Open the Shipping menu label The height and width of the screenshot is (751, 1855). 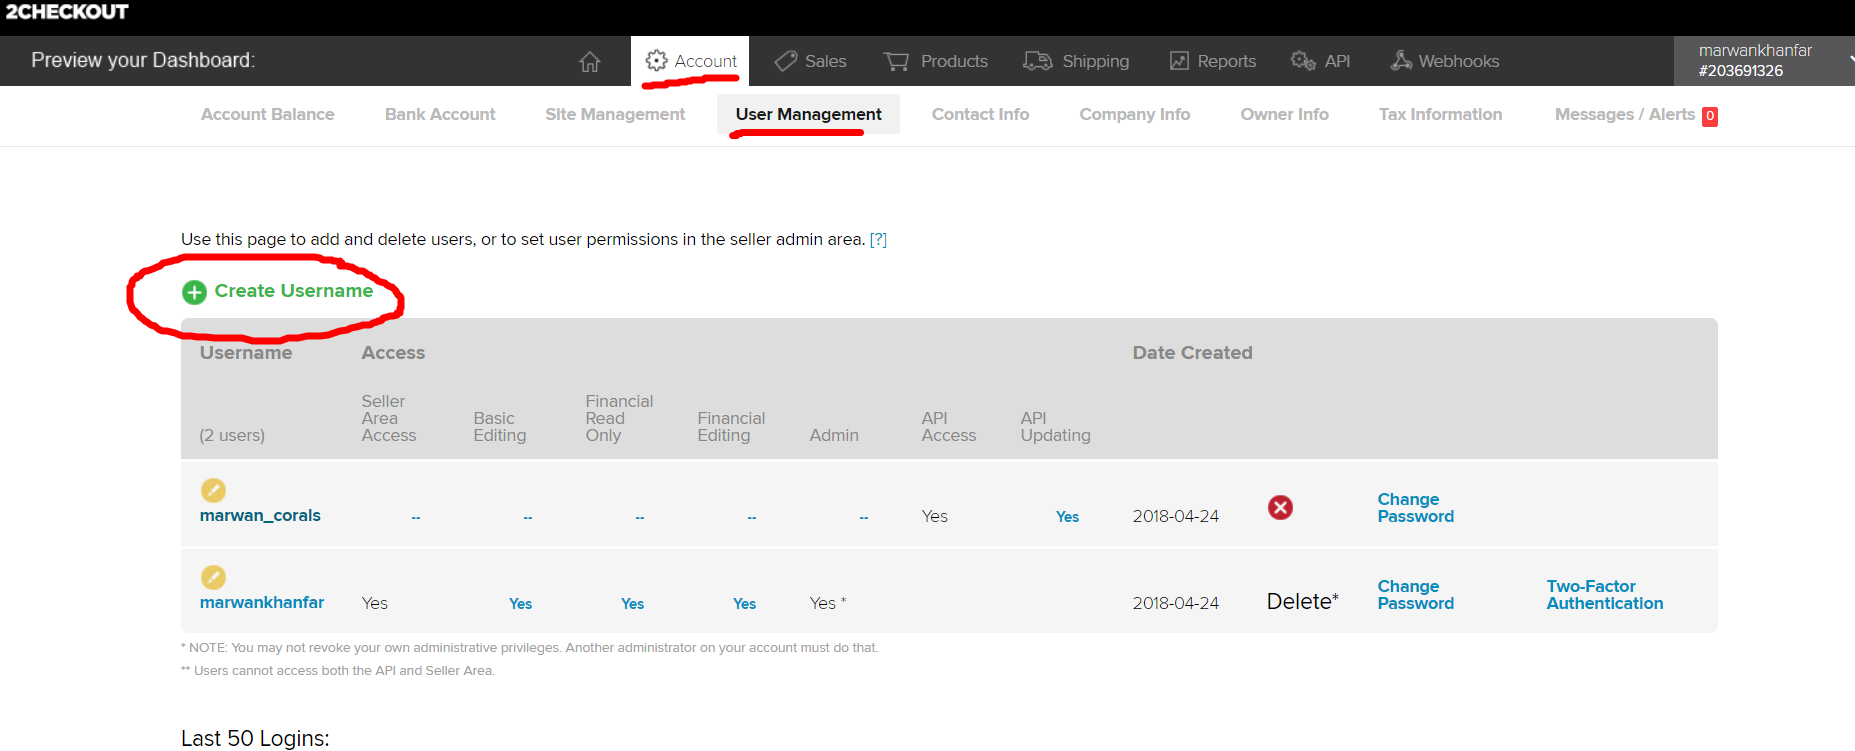tap(1095, 61)
